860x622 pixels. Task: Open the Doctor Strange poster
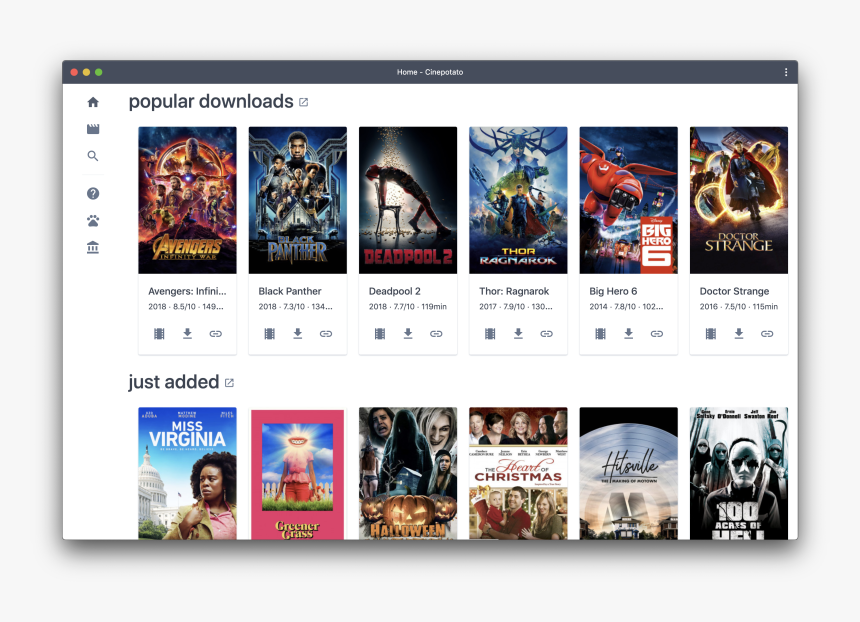tap(739, 200)
